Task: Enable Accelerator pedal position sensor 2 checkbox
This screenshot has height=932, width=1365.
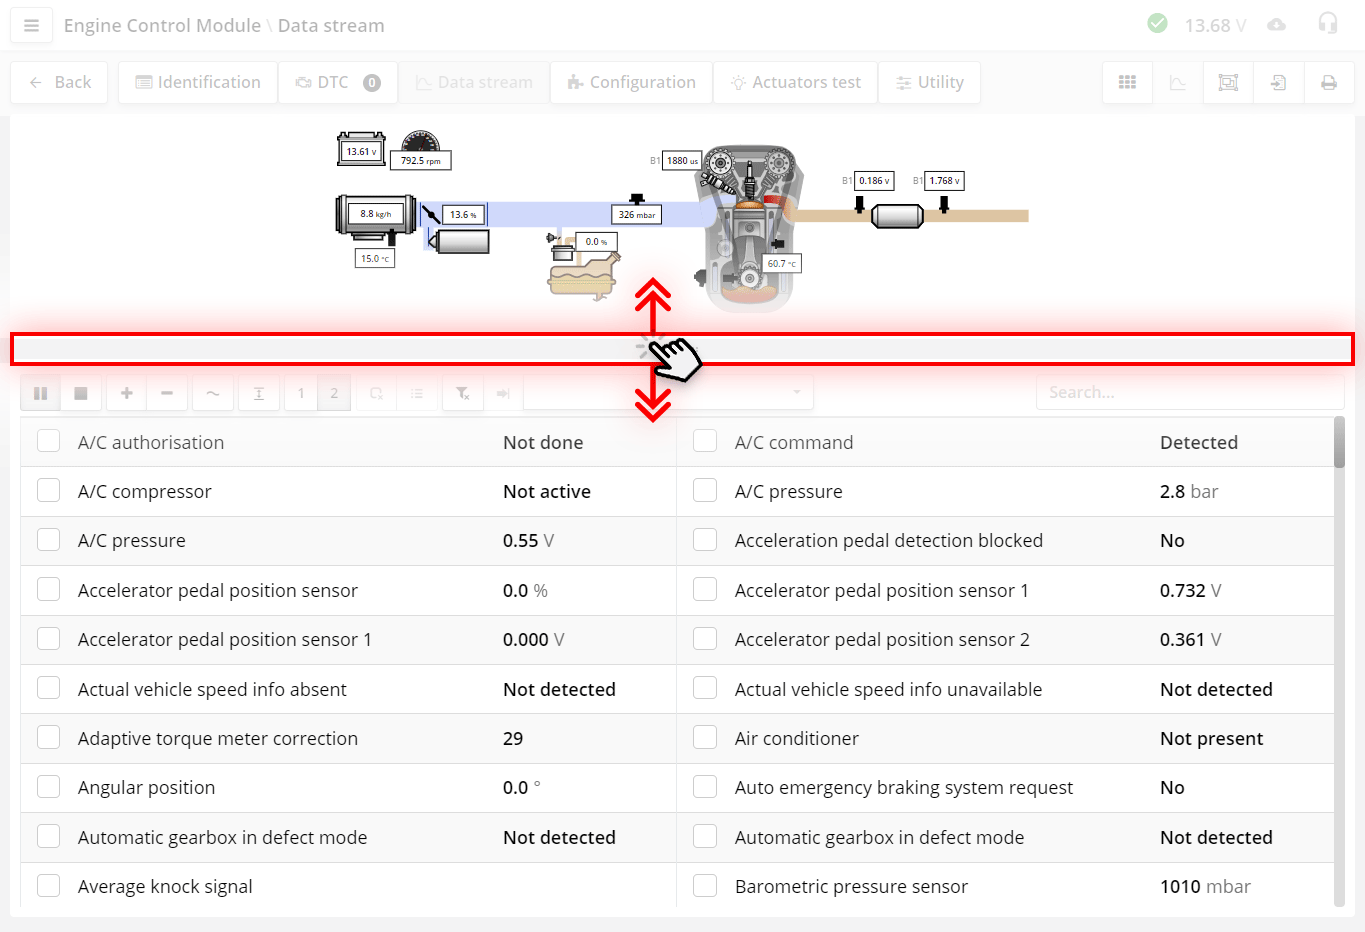Action: 705,639
